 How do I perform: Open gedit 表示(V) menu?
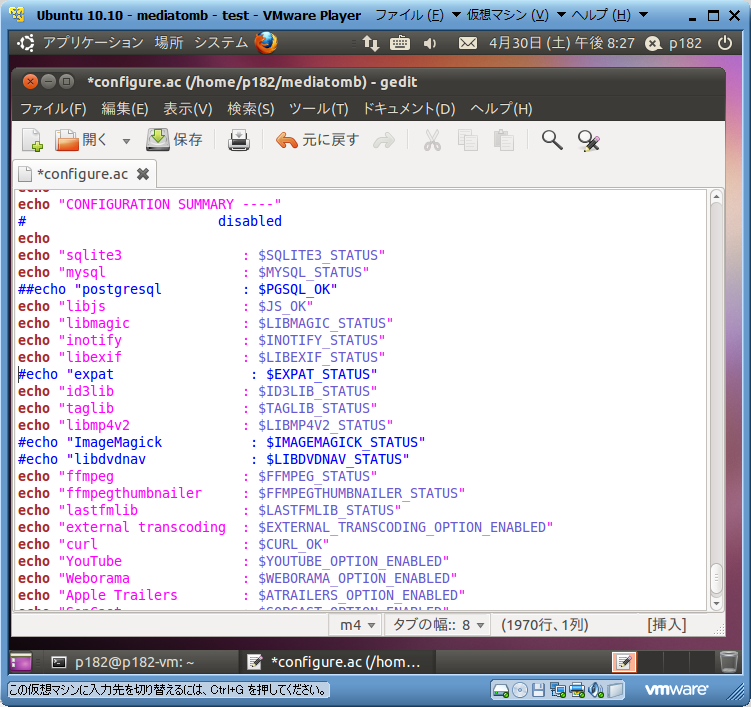click(188, 109)
